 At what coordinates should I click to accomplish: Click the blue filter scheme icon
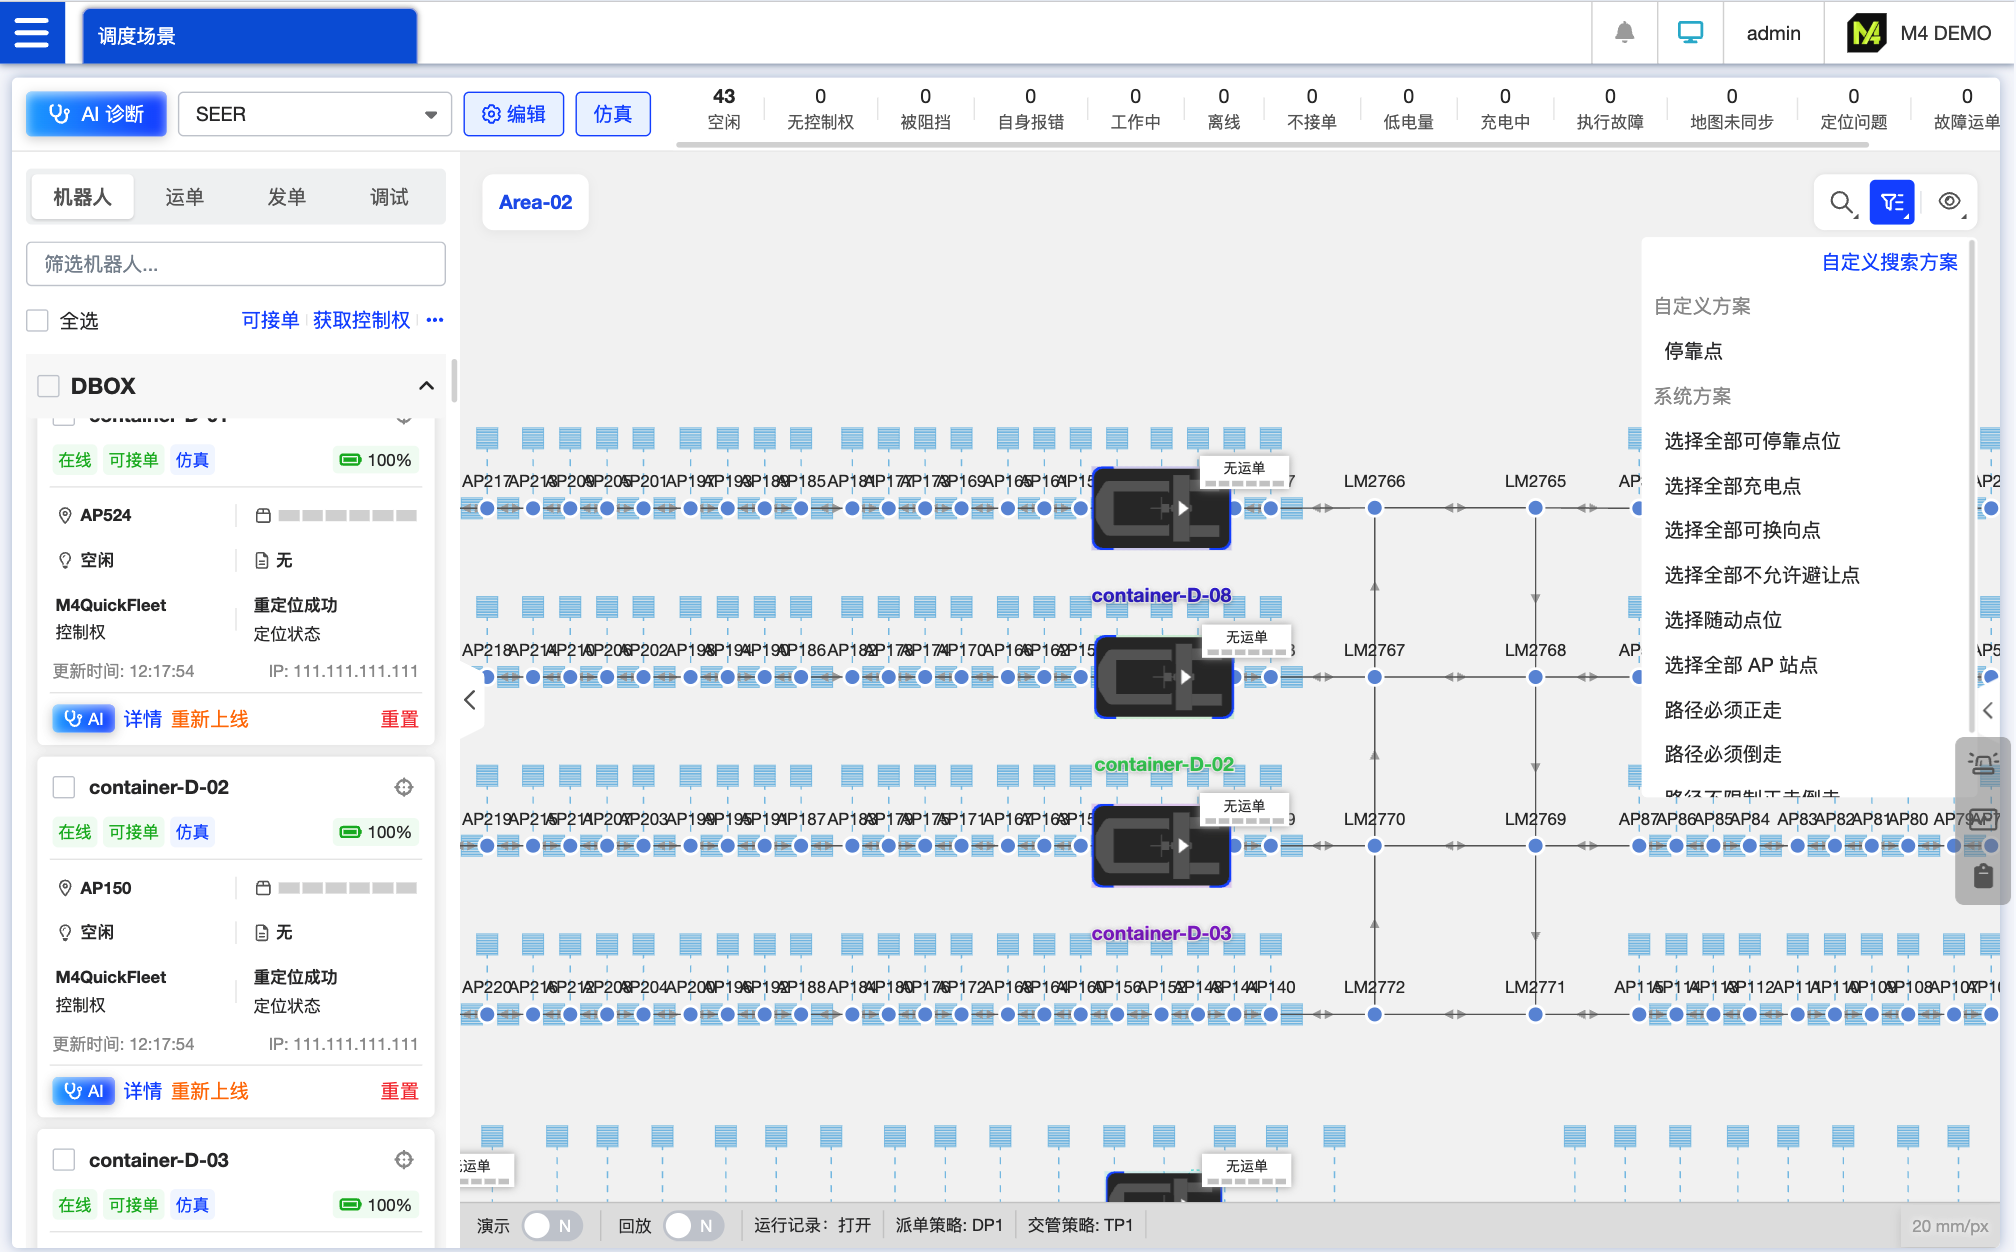tap(1892, 203)
